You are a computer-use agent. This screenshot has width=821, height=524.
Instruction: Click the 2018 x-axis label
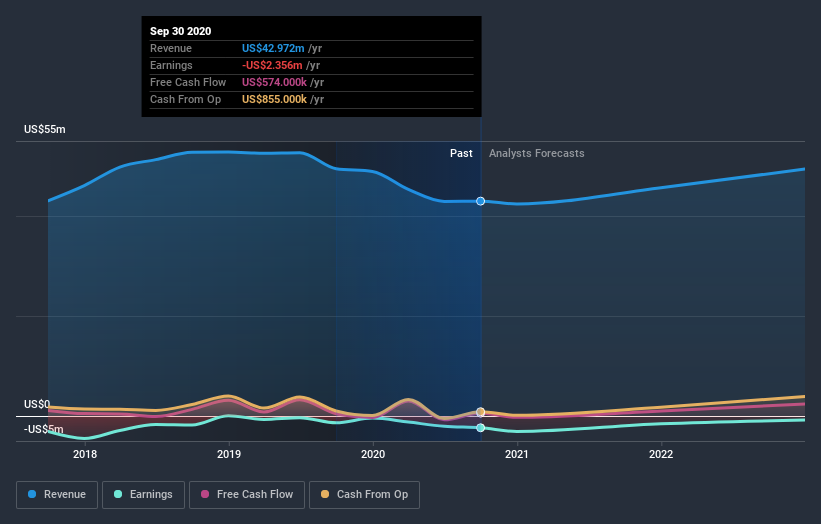pos(85,454)
